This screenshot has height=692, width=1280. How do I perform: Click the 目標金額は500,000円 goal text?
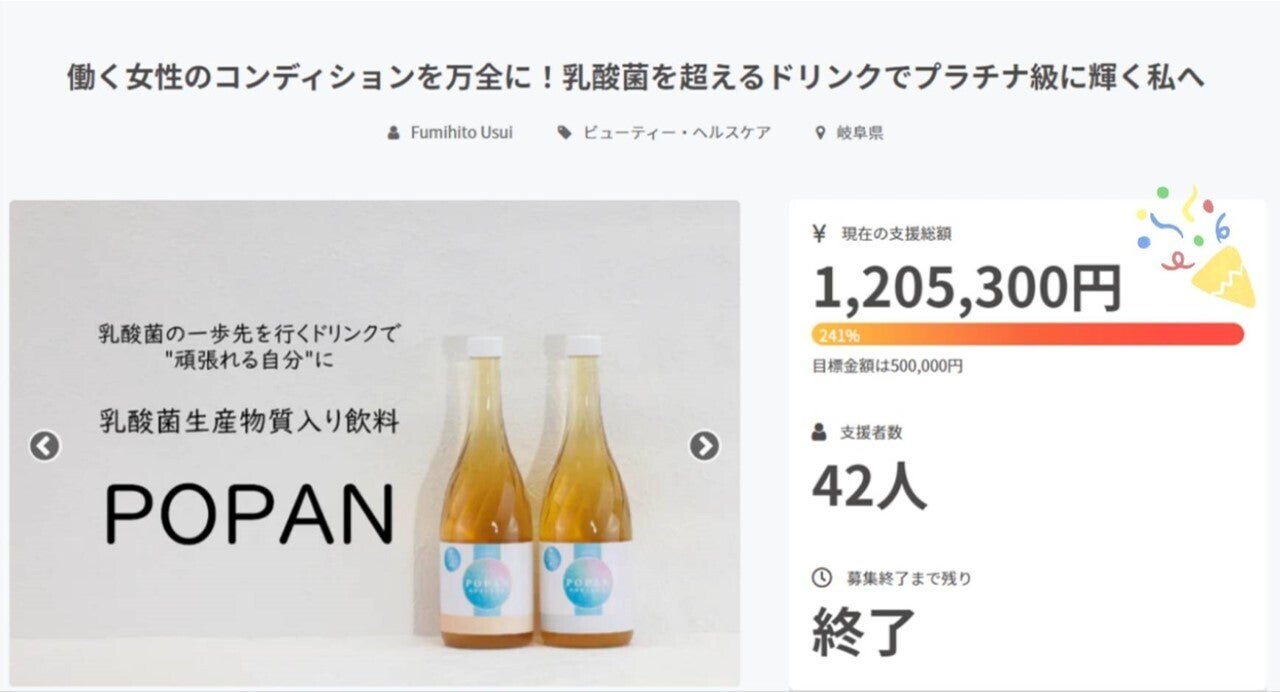click(x=887, y=366)
